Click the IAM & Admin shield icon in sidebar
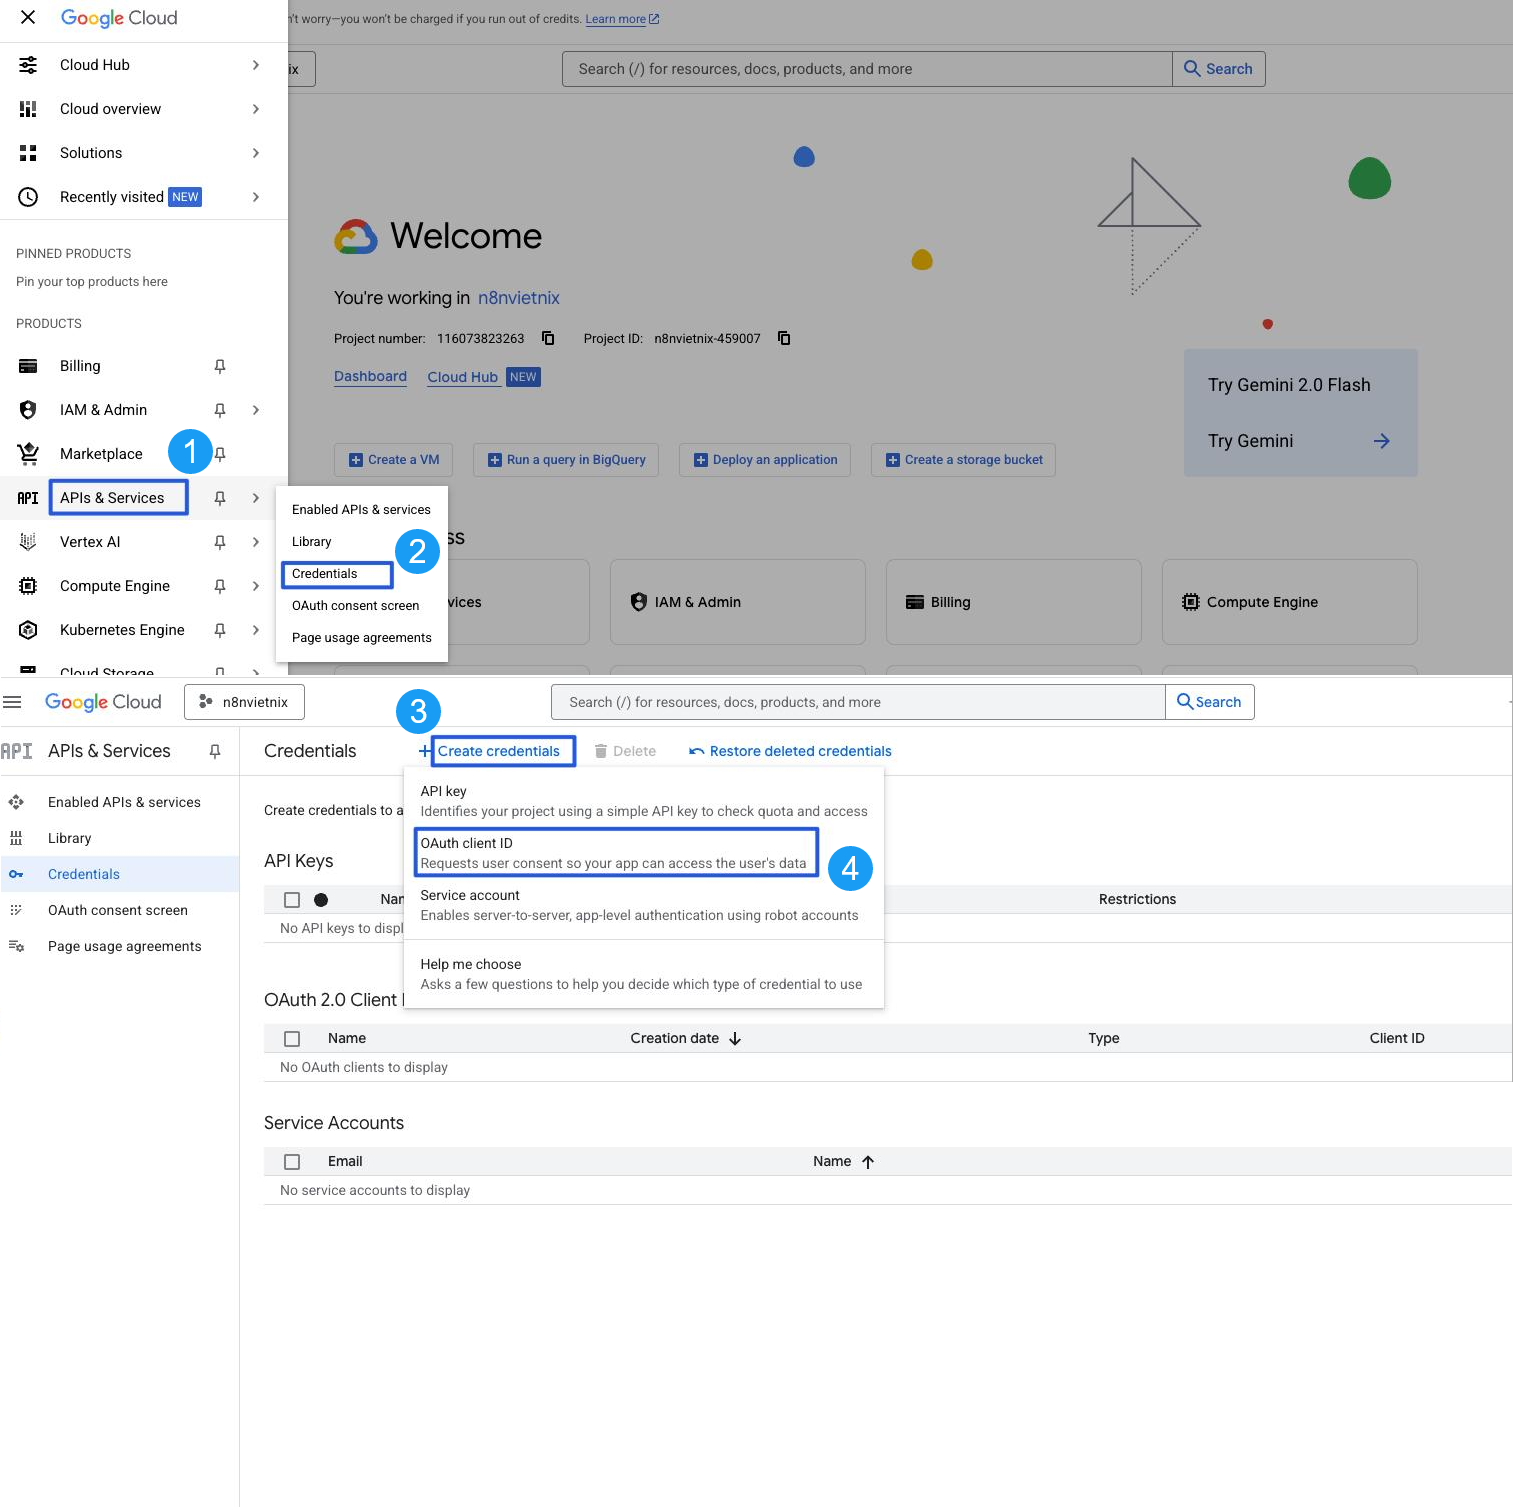1513x1507 pixels. pyautogui.click(x=28, y=410)
